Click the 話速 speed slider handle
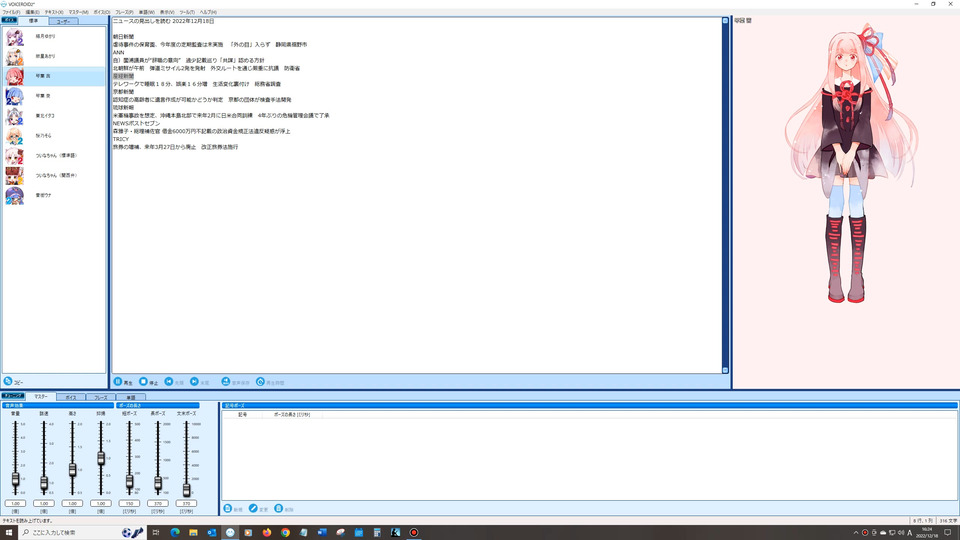This screenshot has height=540, width=960. click(x=44, y=483)
